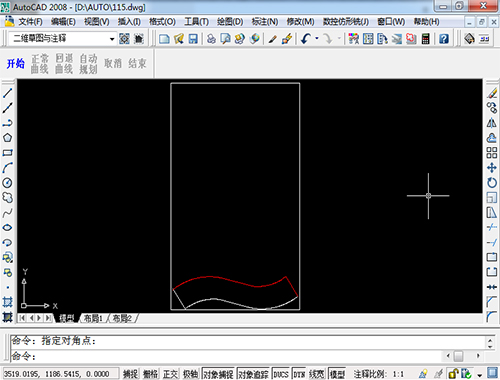500x380 pixels.
Task: Click the 开始 start button
Action: (x=16, y=63)
